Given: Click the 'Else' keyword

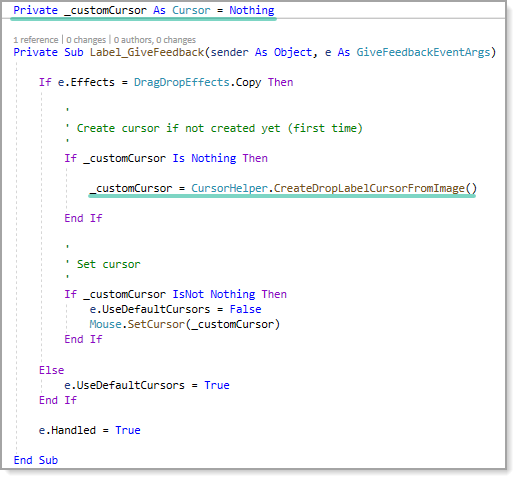Looking at the screenshot, I should [x=51, y=370].
